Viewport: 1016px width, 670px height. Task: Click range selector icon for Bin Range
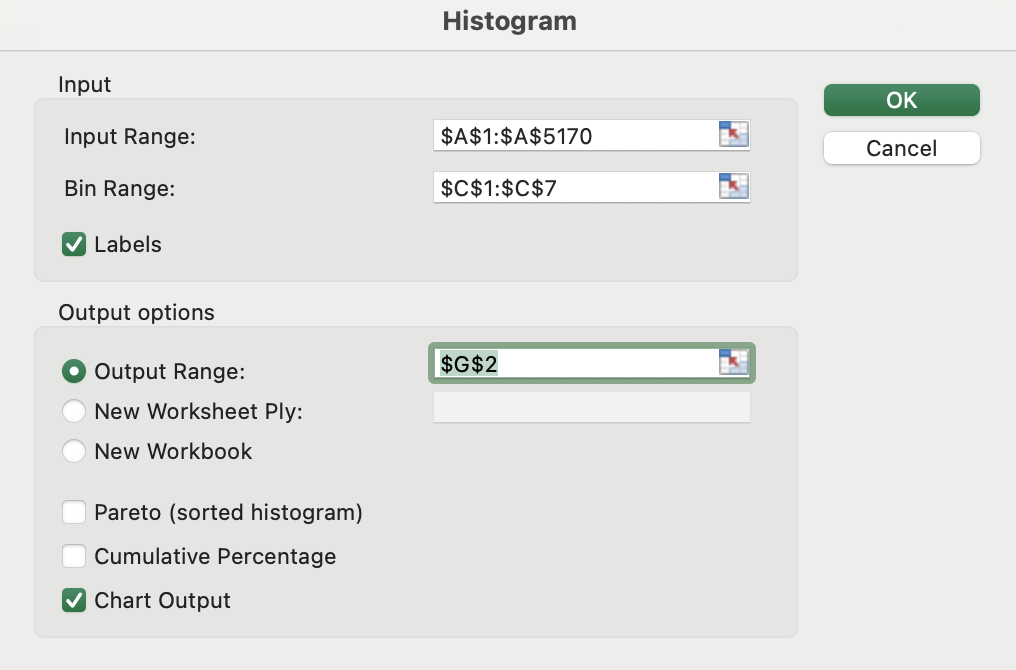tap(734, 187)
